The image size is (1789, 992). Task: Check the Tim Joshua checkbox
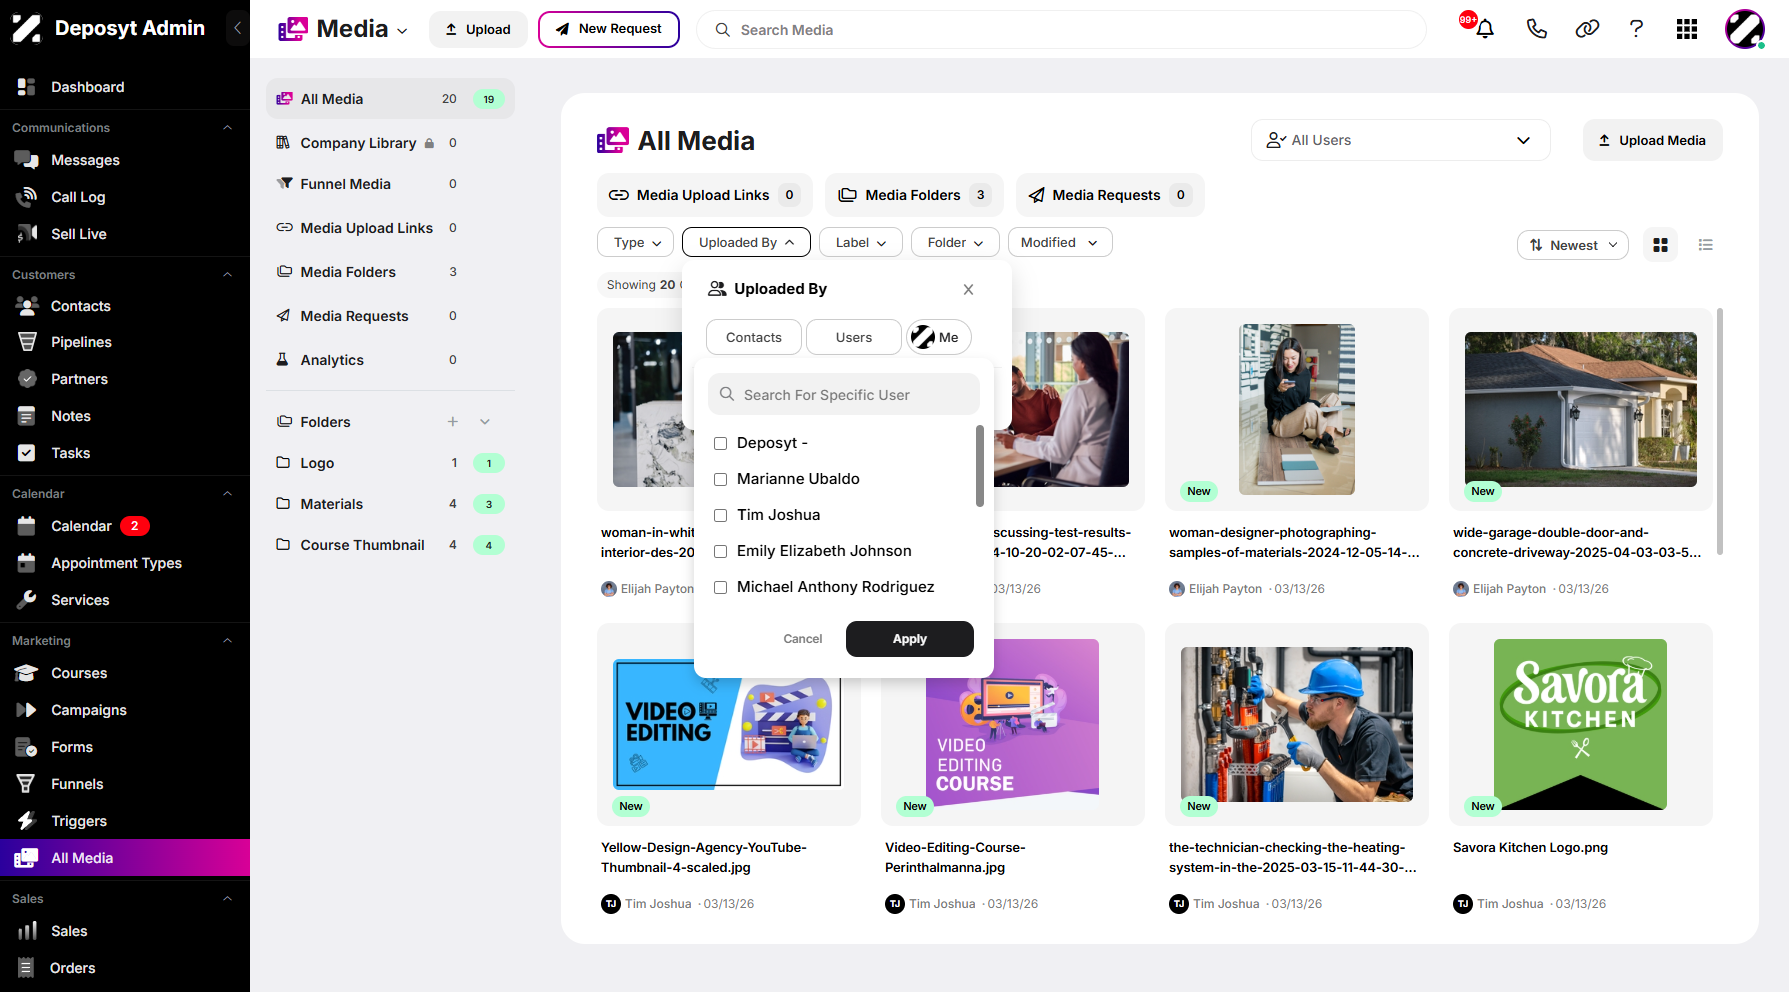(x=720, y=515)
